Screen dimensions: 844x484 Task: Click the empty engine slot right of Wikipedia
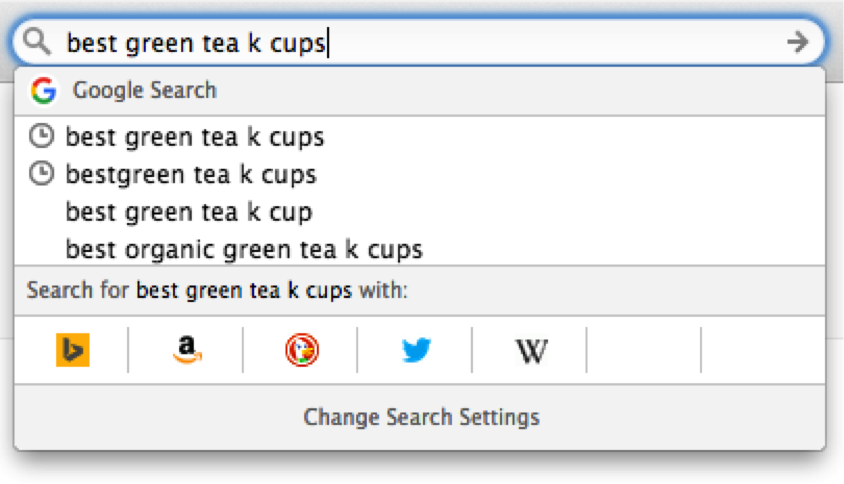click(644, 350)
